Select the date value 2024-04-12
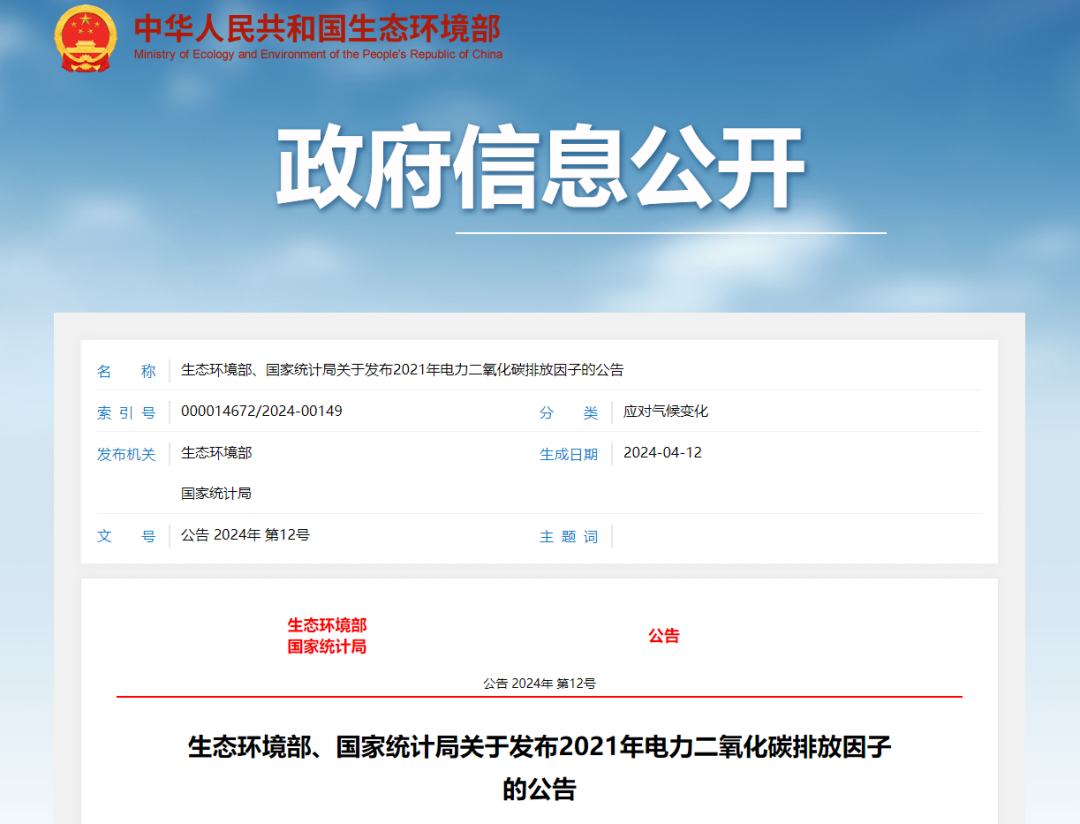The image size is (1080, 824). [663, 453]
